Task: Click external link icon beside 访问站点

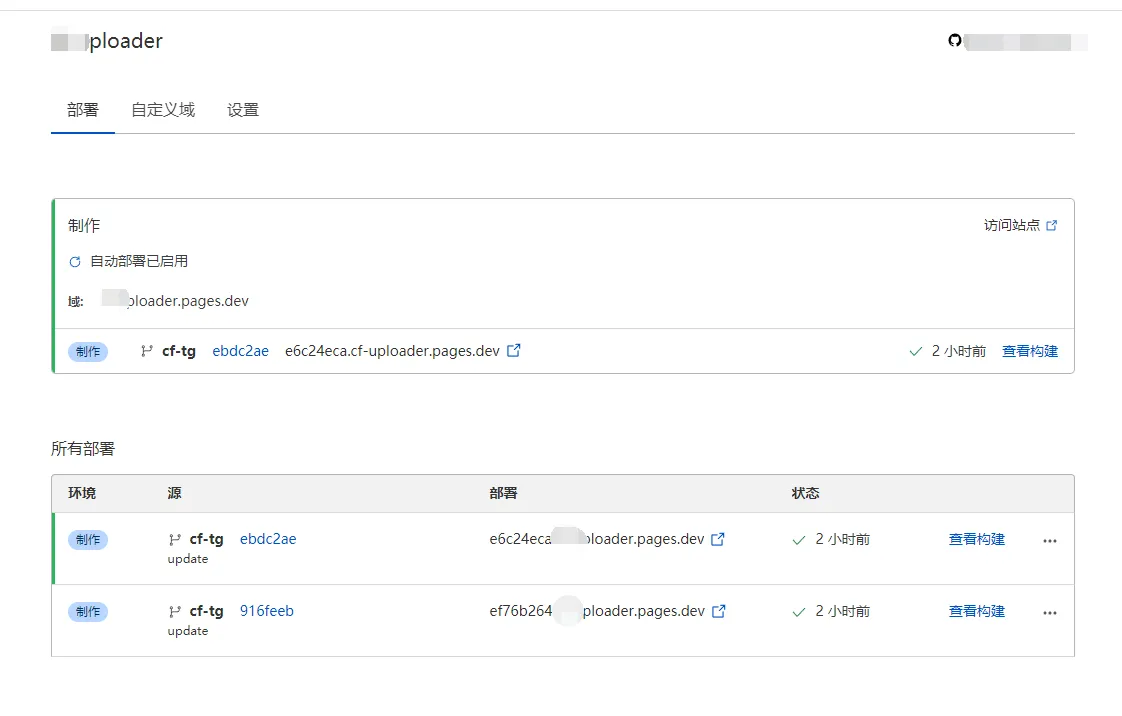Action: (x=1051, y=225)
